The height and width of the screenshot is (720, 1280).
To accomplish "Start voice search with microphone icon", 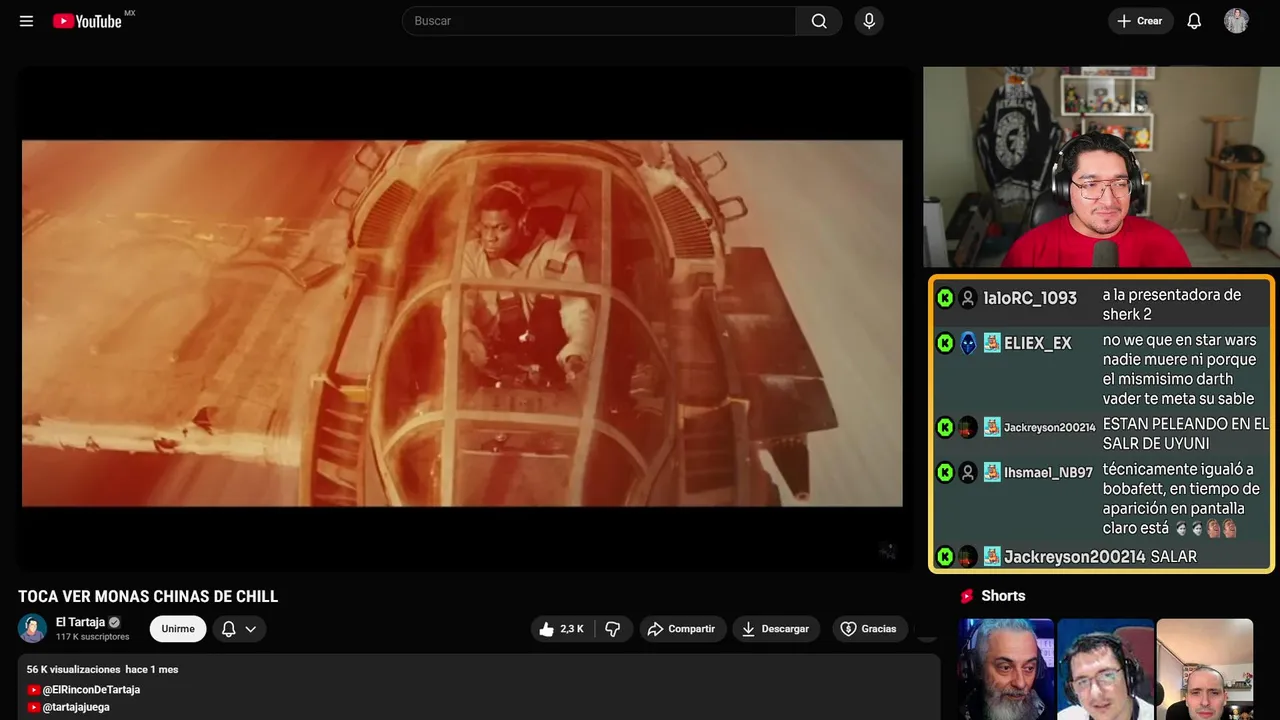I will point(869,21).
